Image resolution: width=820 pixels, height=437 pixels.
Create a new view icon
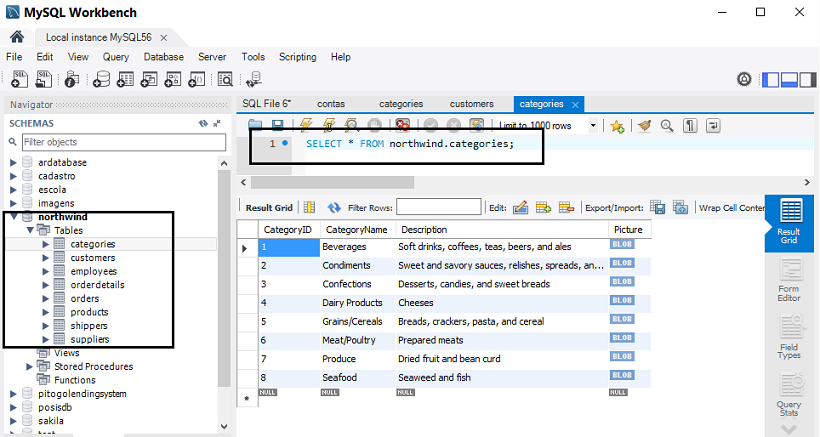click(149, 79)
